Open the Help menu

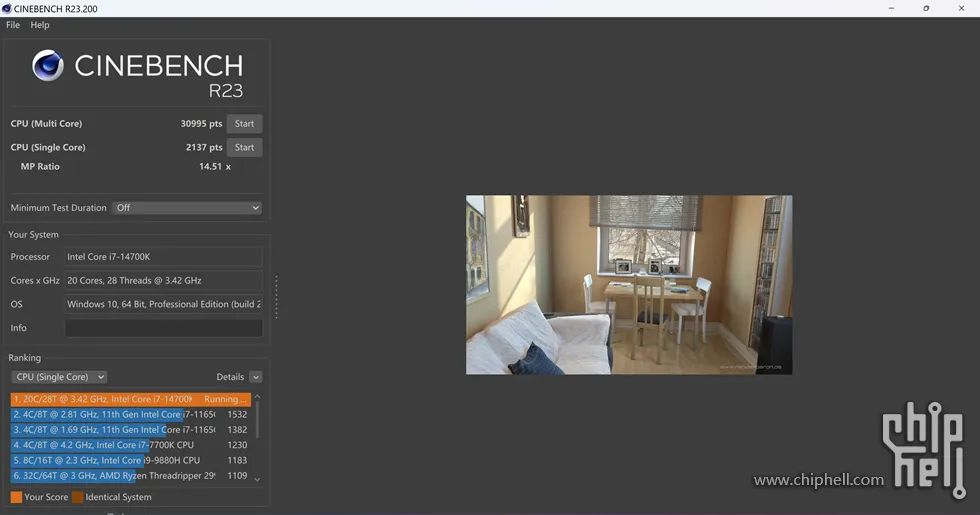coord(39,25)
